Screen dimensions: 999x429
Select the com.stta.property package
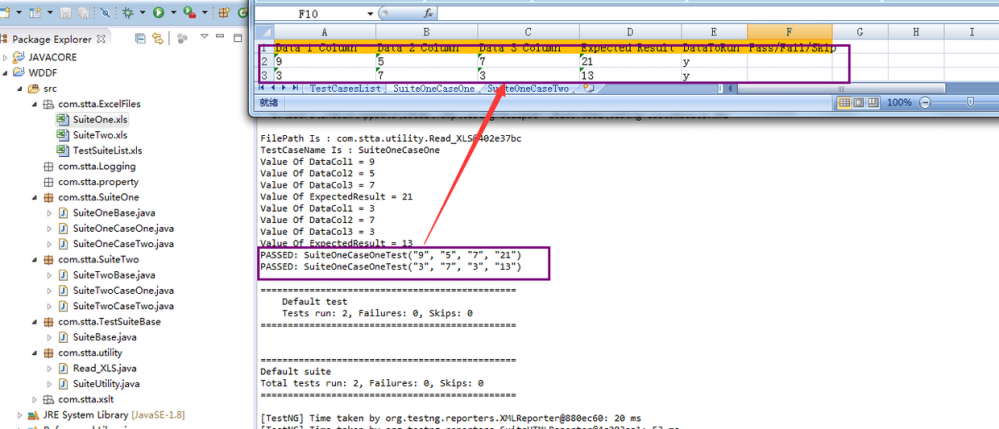pyautogui.click(x=97, y=182)
